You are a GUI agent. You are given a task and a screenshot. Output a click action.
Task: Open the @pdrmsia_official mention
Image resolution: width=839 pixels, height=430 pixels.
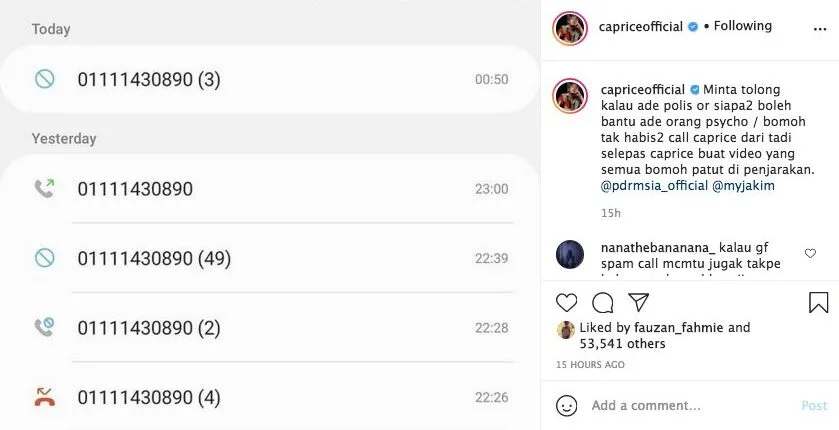point(654,186)
